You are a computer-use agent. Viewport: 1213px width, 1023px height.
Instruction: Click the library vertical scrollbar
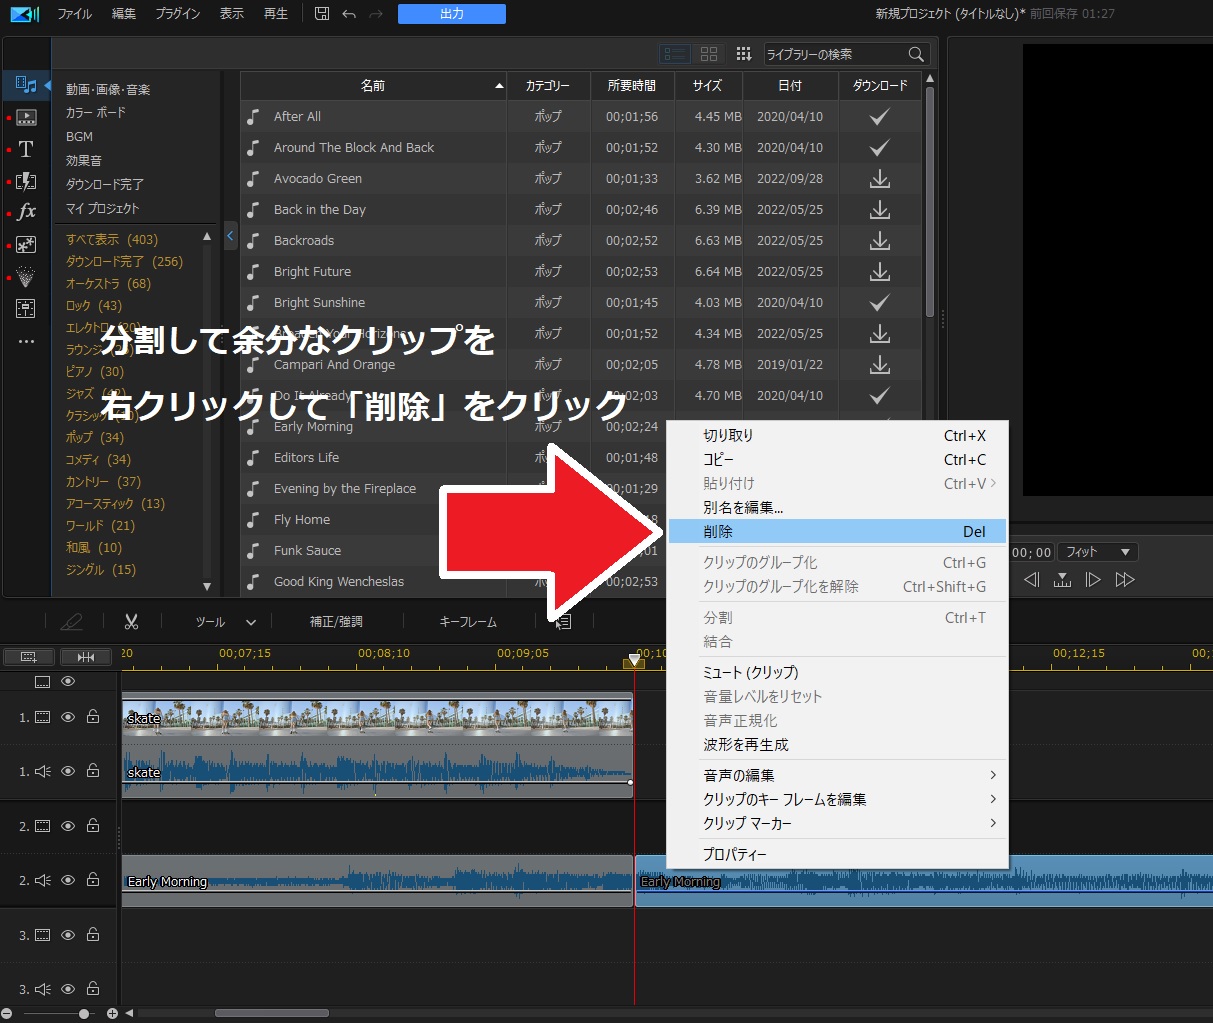point(930,200)
